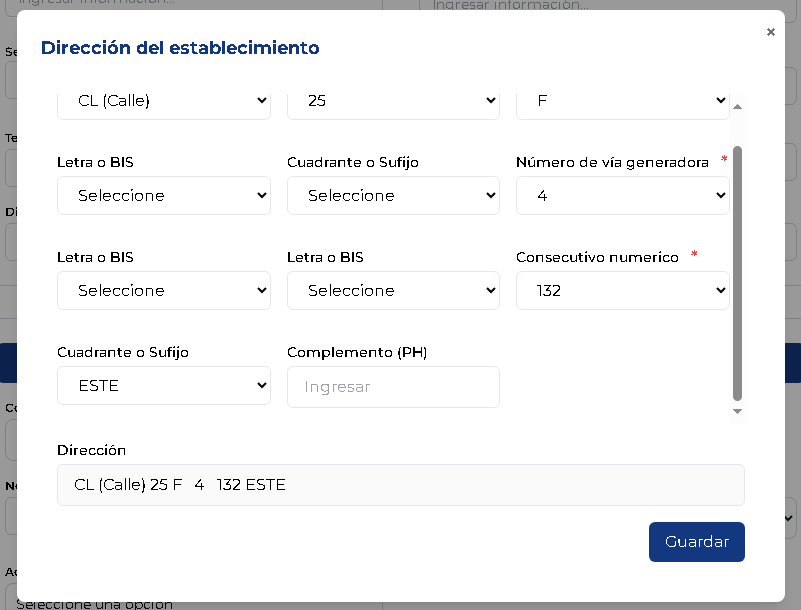Close the Dirección del establecimiento dialog

click(x=770, y=32)
